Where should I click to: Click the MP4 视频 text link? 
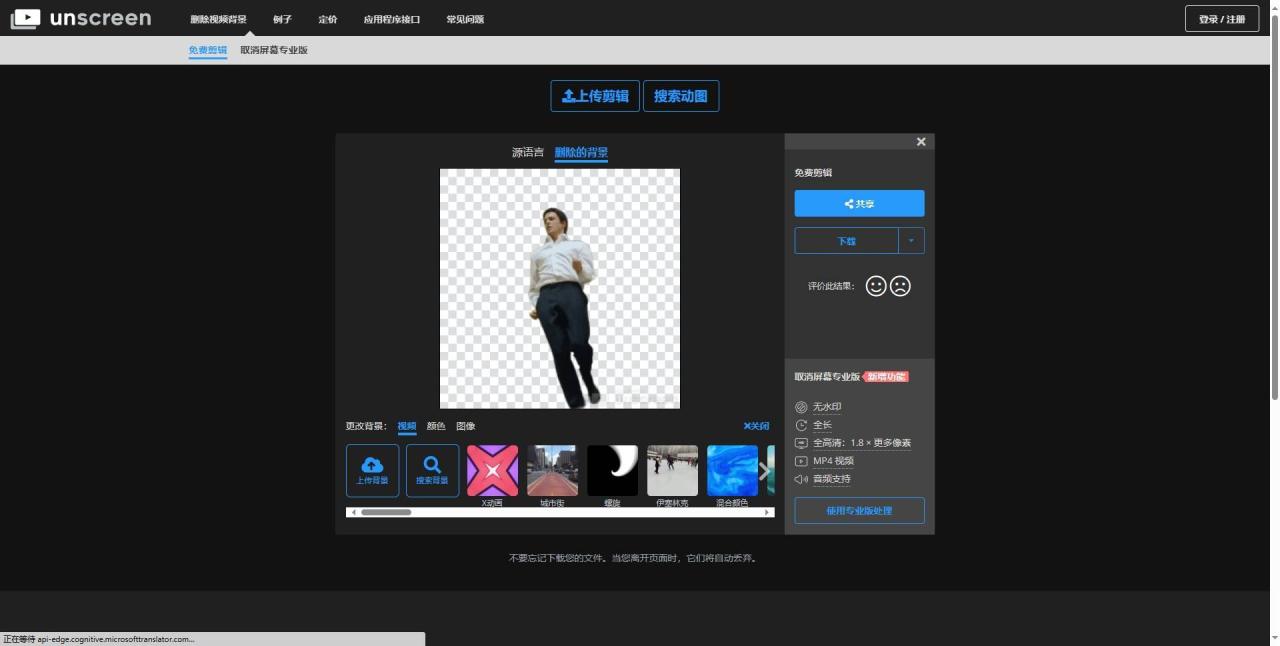pos(833,461)
